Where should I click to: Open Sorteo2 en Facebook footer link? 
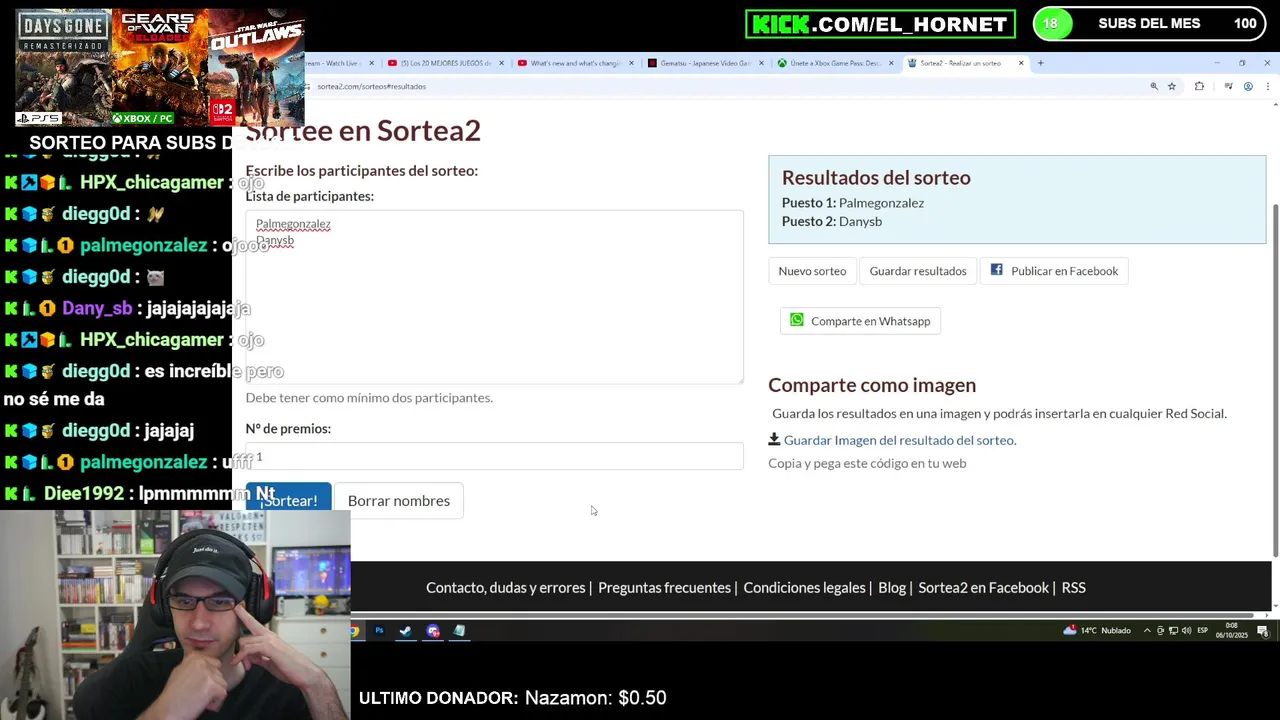pos(983,588)
